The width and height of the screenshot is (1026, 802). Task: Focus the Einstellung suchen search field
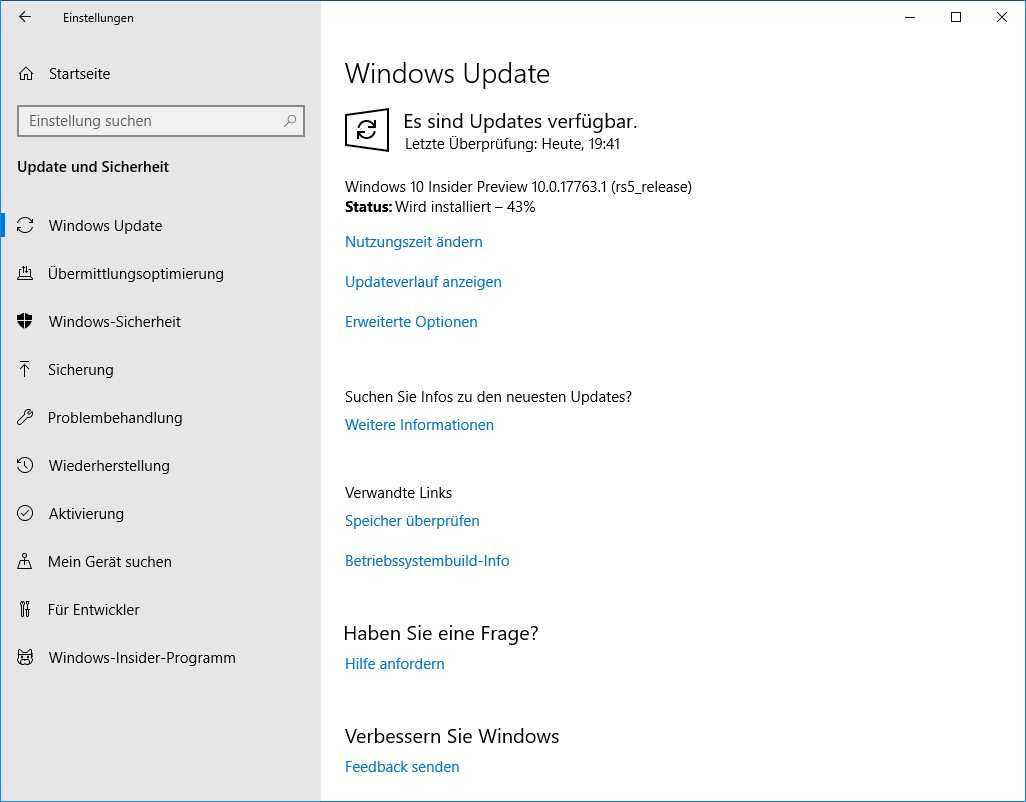[161, 121]
